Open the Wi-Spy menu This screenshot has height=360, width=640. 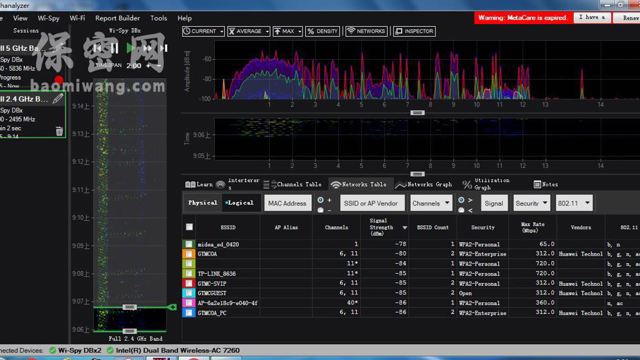(x=48, y=18)
